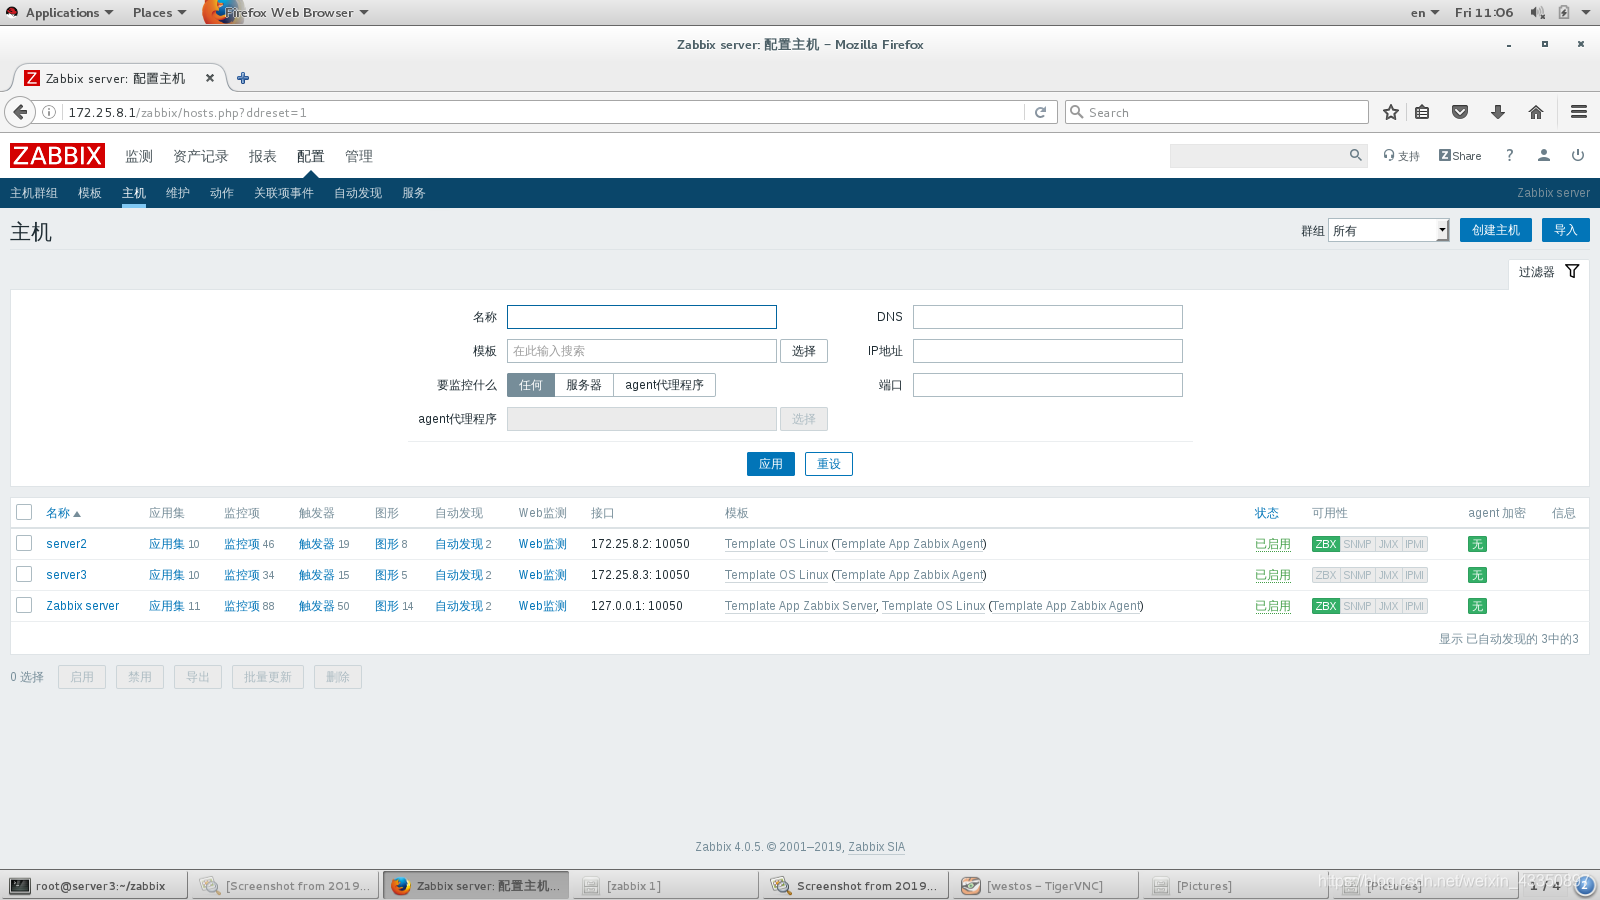Click the 名称 filter input field

(642, 317)
